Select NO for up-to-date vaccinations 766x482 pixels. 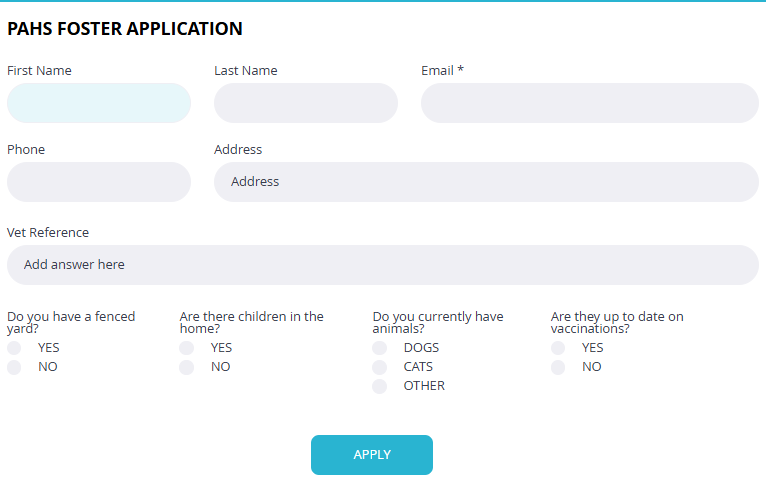tap(558, 367)
